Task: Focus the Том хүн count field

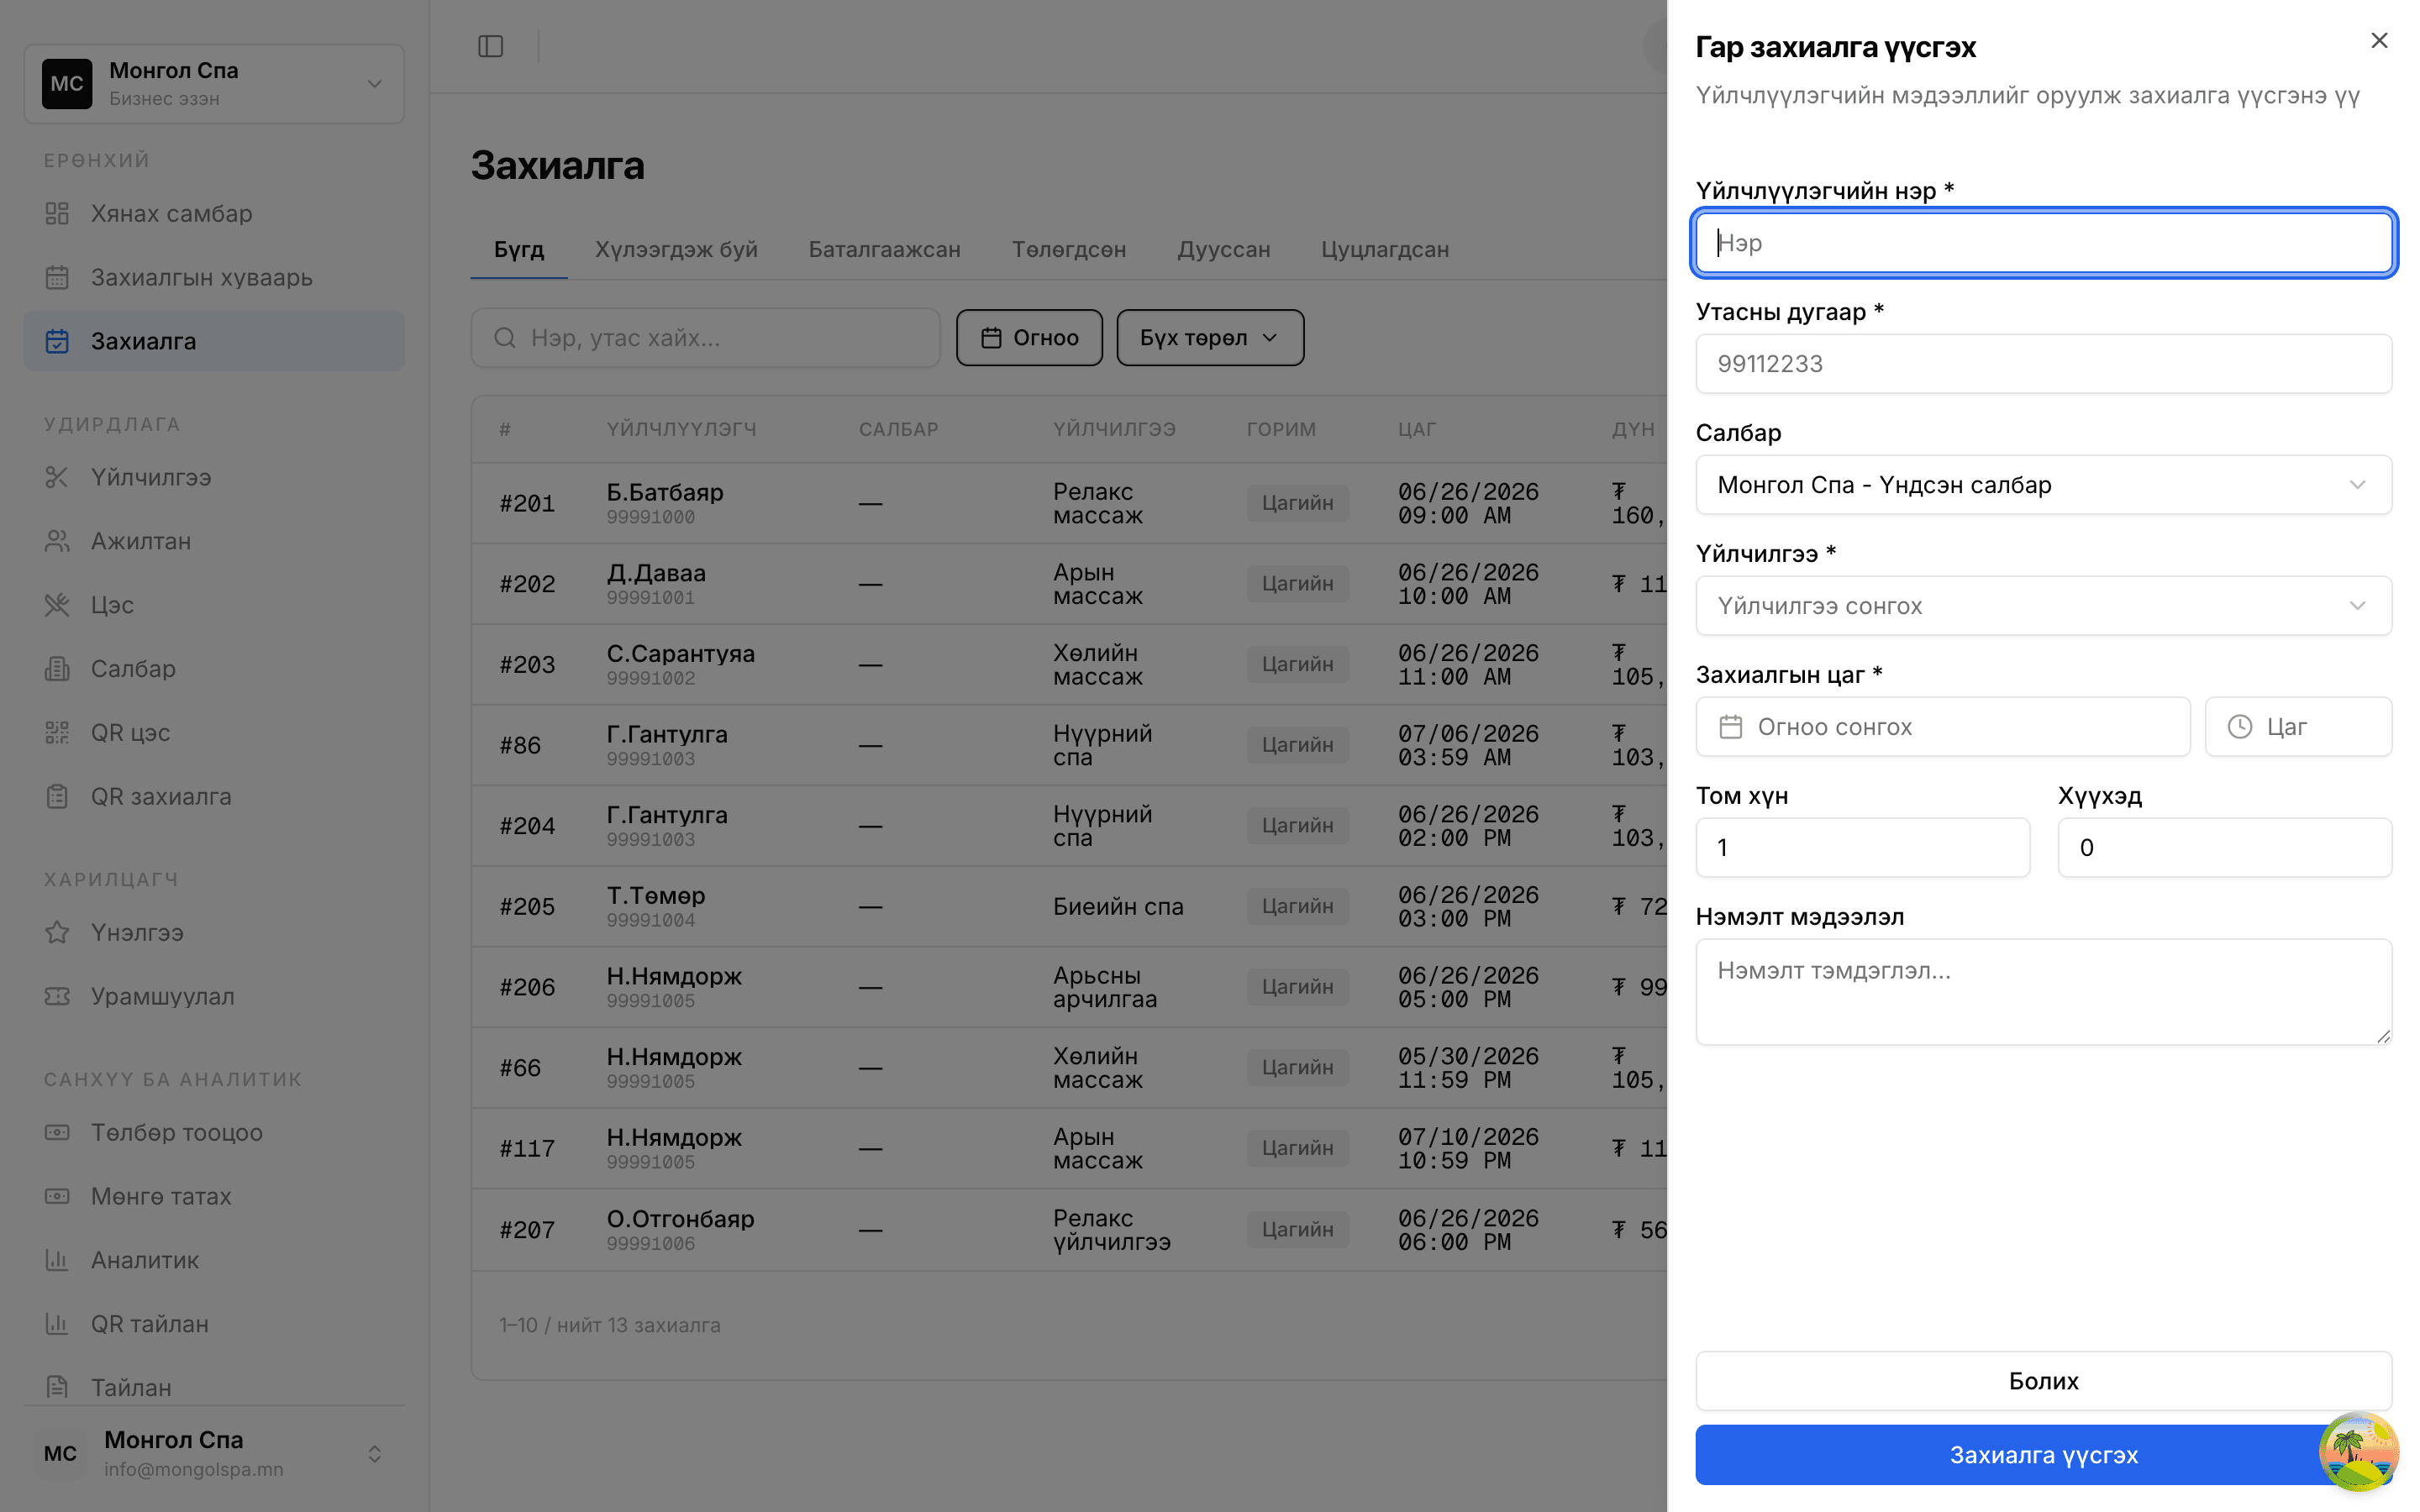Action: [1862, 848]
